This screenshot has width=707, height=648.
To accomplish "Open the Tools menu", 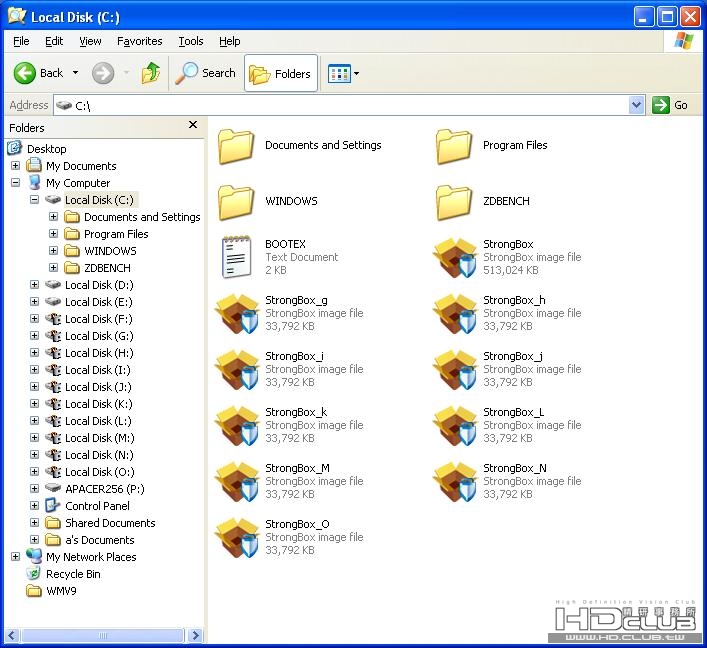I will 191,41.
